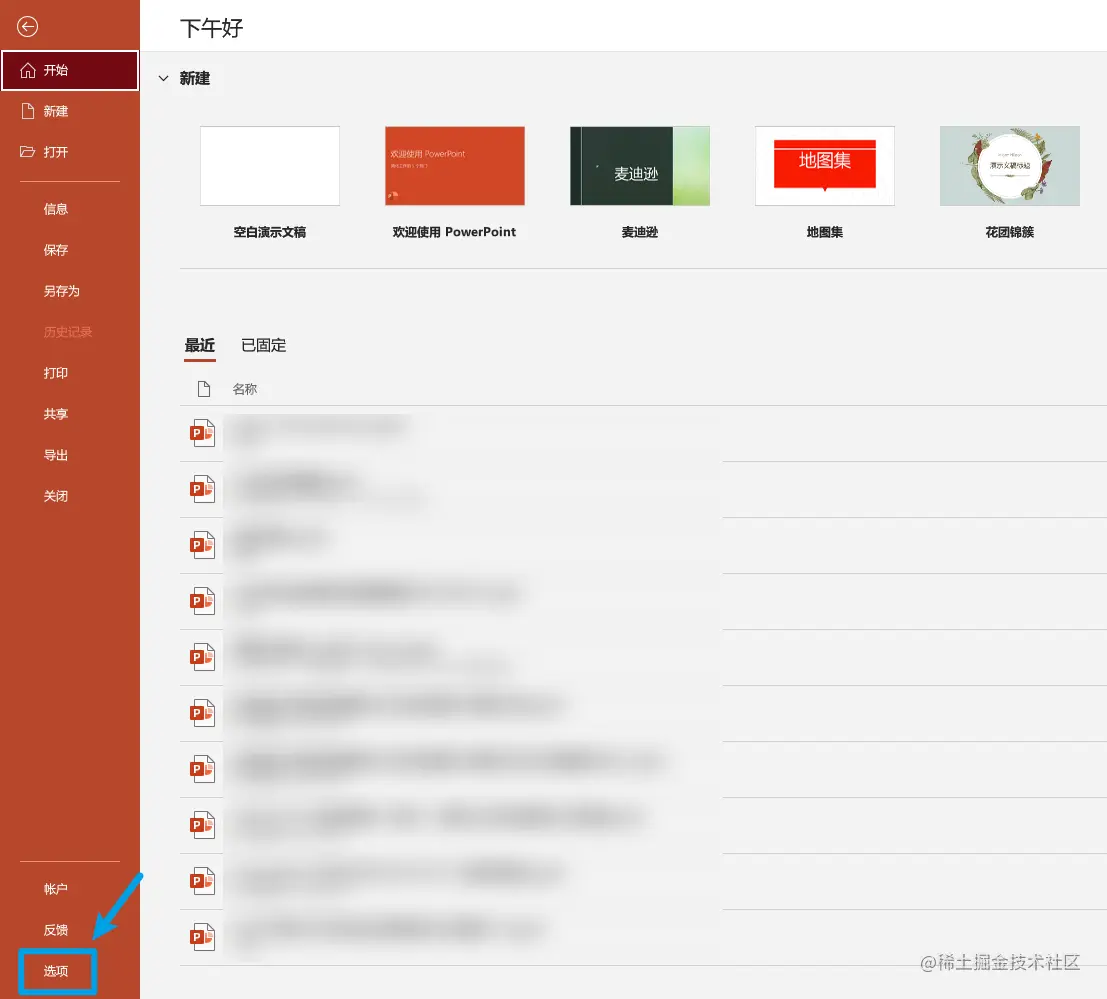Switch to the 已固定 tab

(263, 345)
